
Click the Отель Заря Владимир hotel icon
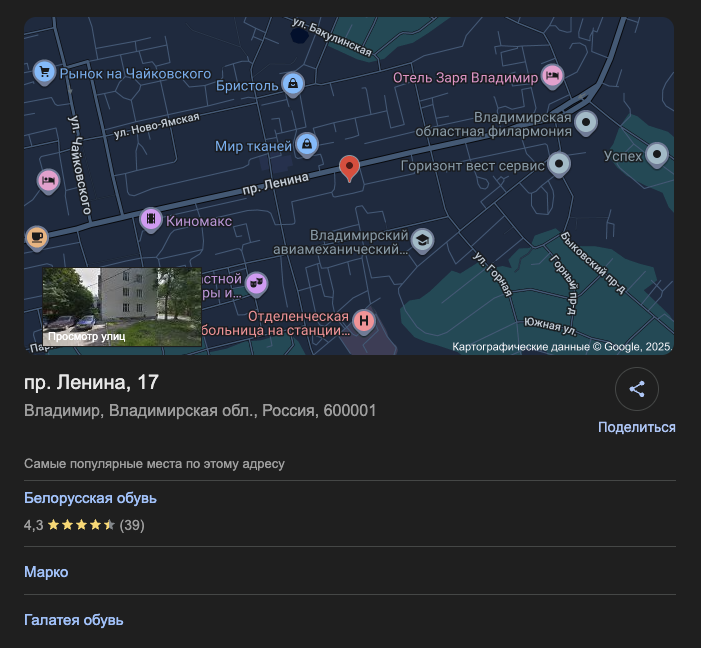pyautogui.click(x=553, y=75)
